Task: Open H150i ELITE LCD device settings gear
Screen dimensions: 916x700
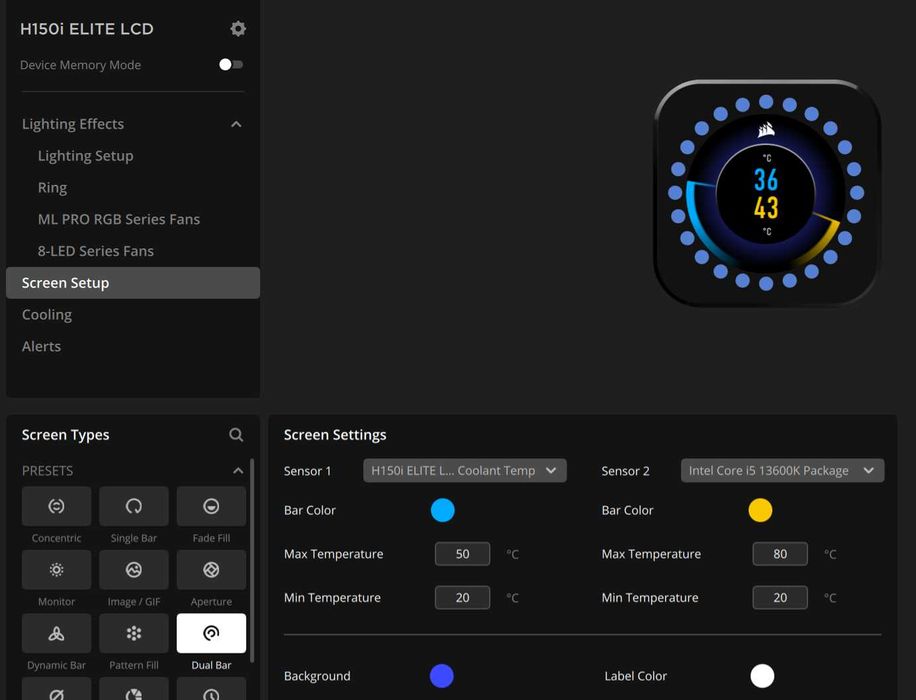Action: click(x=238, y=29)
